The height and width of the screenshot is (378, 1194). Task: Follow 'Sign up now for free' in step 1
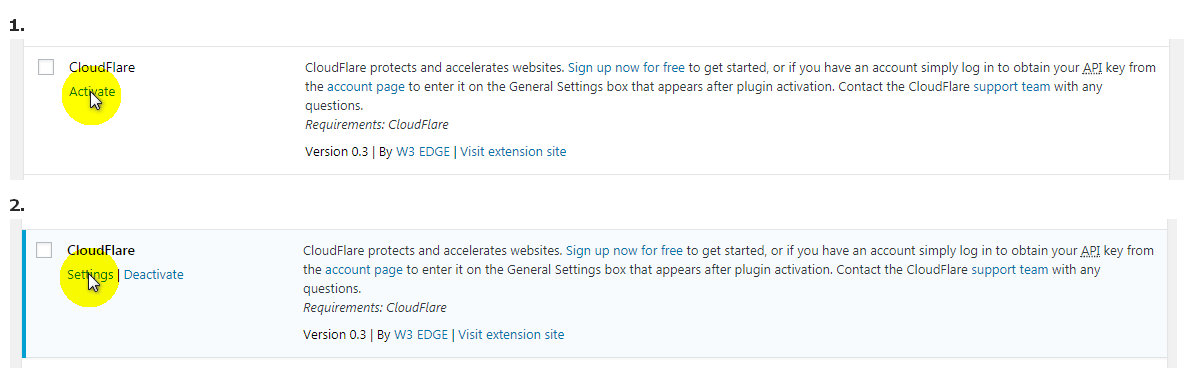[626, 67]
